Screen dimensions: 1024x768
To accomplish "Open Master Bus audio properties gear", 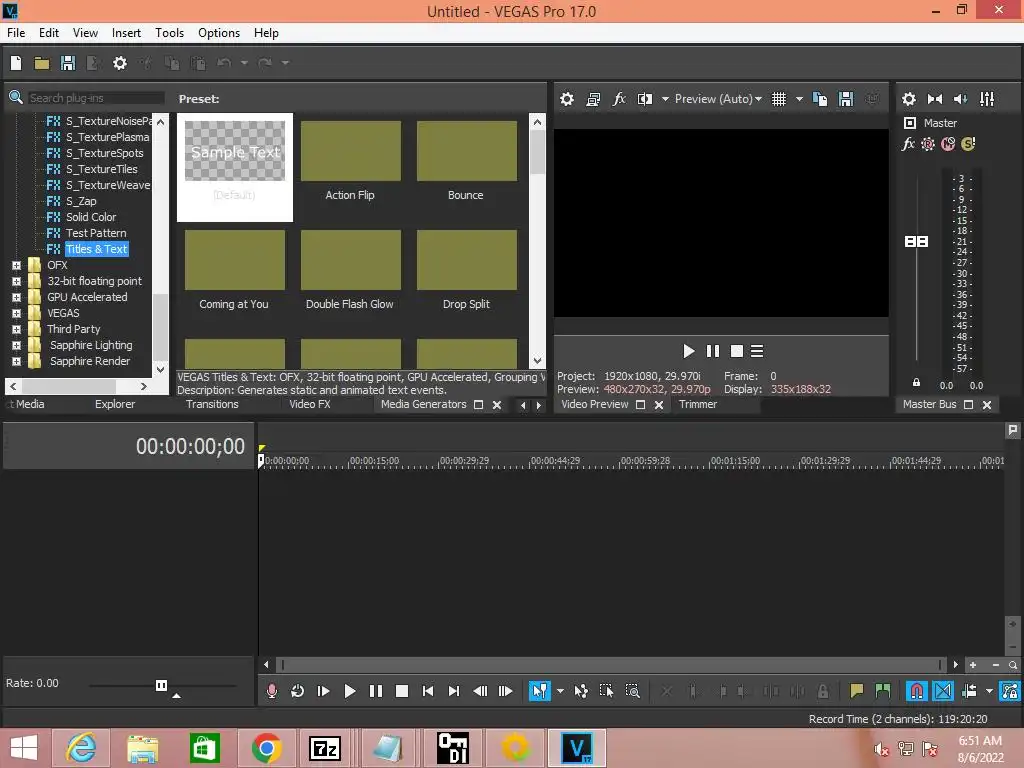I will [x=908, y=99].
